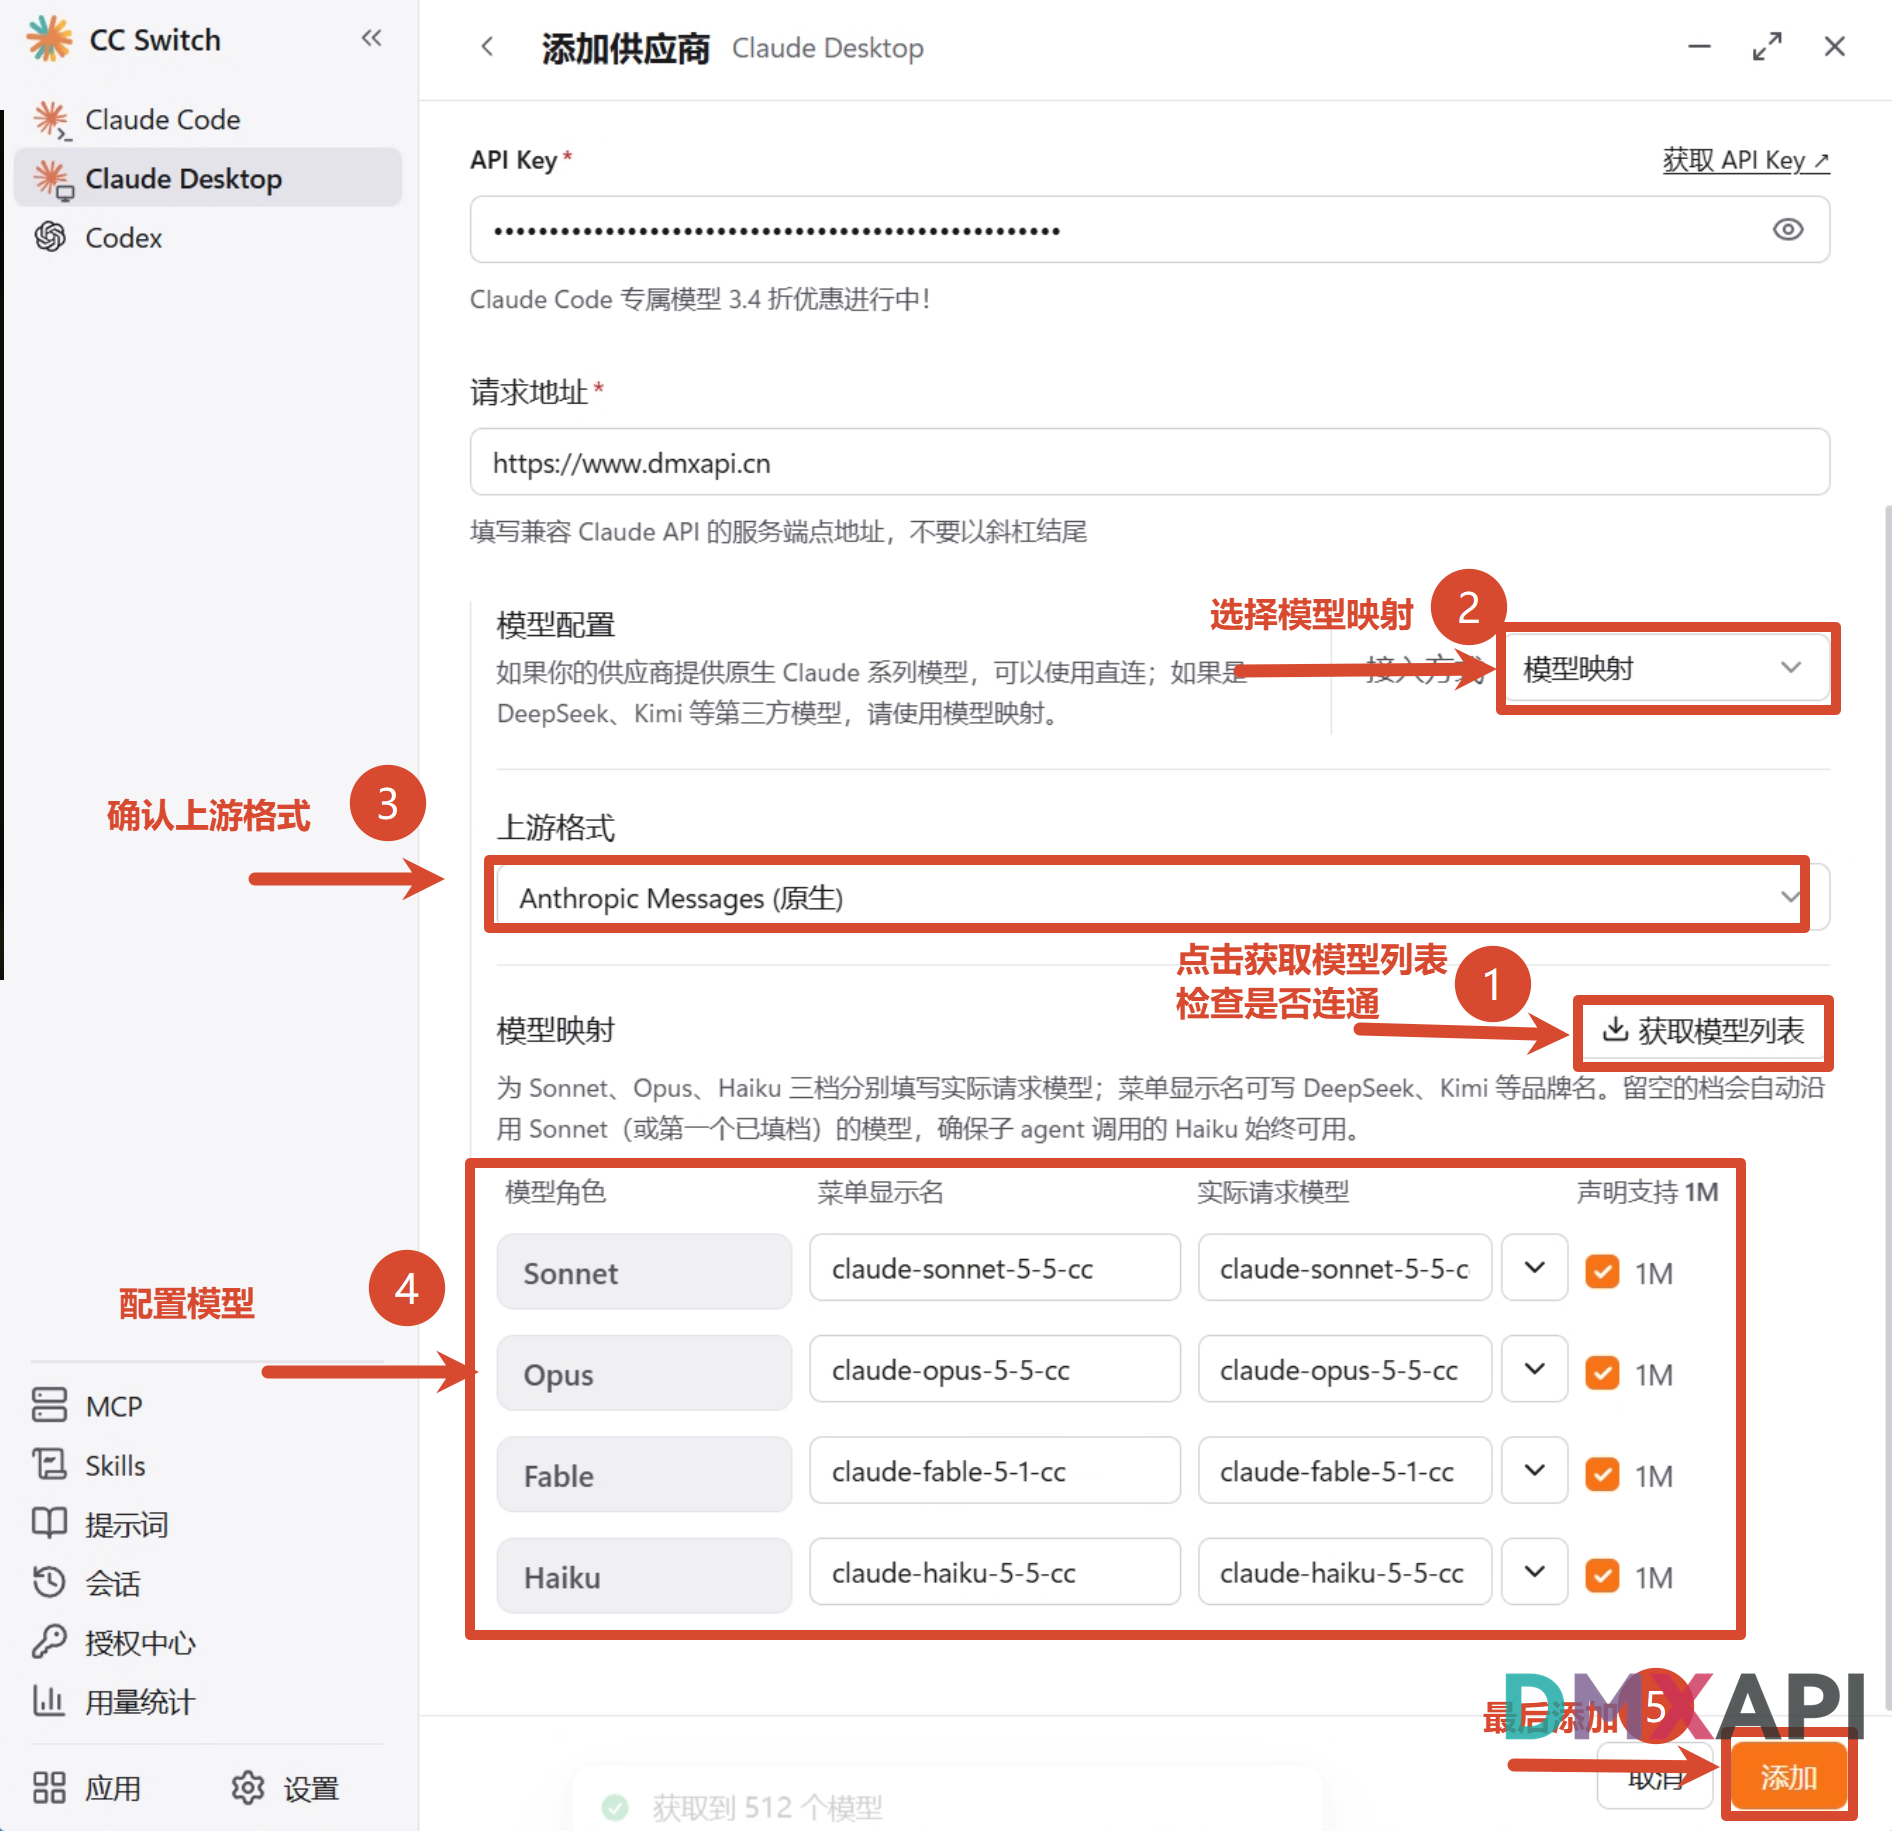Screen dimensions: 1892x1831
Task: Show API Key with eye icon
Action: [1788, 230]
